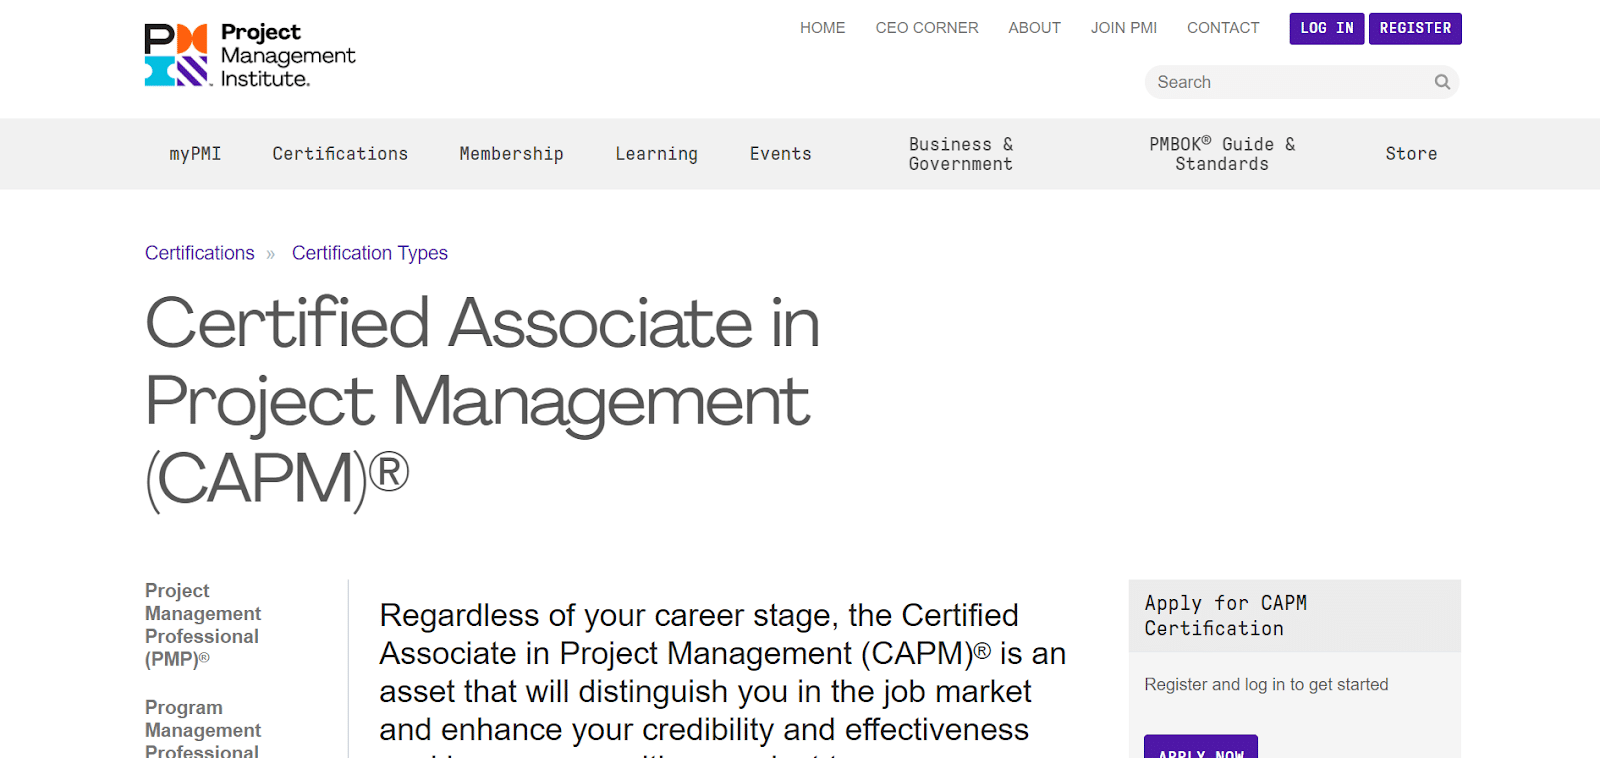The width and height of the screenshot is (1600, 758).
Task: Open Project Management Professional (PMP) sidebar link
Action: (x=203, y=625)
